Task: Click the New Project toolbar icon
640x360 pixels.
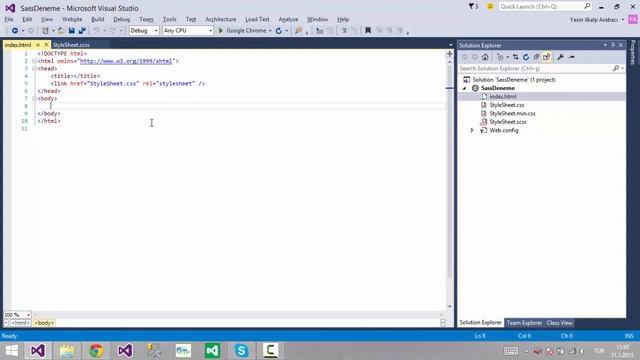Action: pyautogui.click(x=45, y=31)
